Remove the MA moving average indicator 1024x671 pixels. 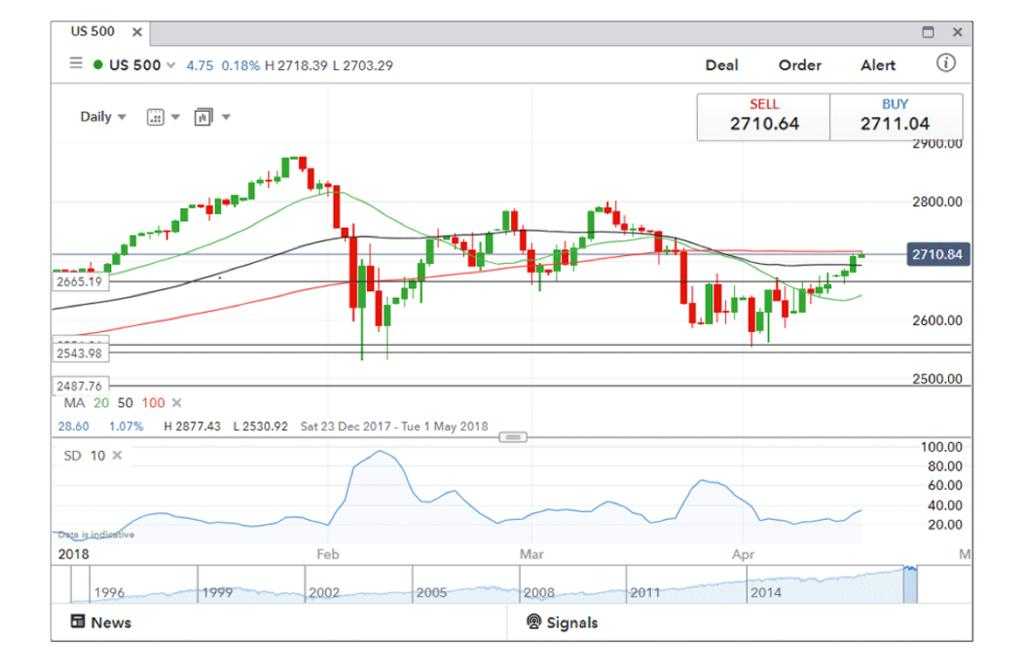(x=177, y=403)
